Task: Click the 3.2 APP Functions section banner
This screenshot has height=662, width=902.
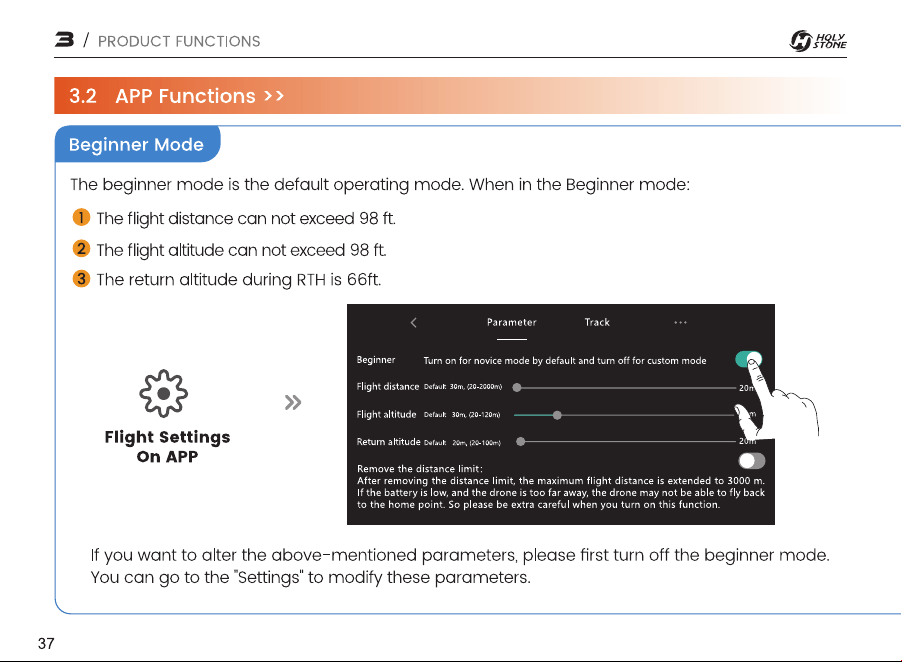Action: point(450,95)
